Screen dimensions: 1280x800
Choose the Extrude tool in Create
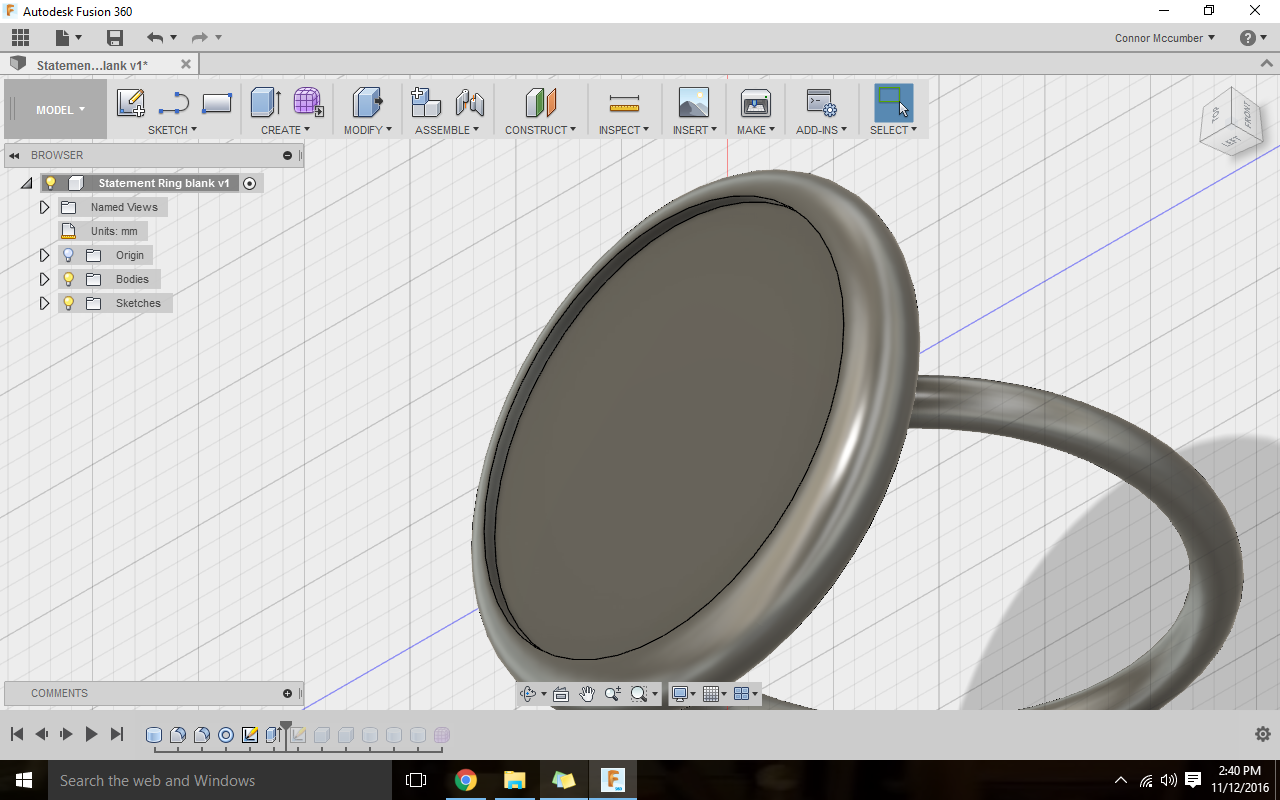click(265, 102)
